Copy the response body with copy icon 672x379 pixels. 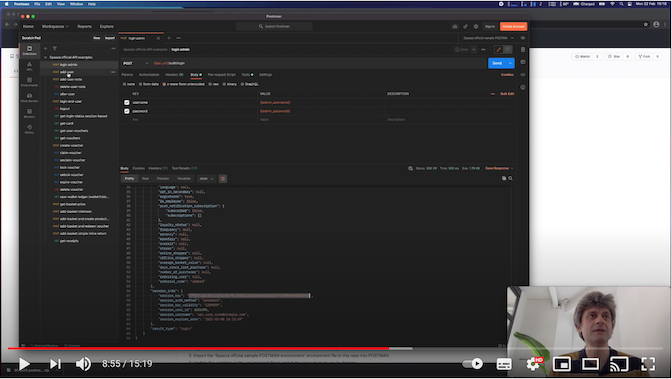pyautogui.click(x=504, y=178)
